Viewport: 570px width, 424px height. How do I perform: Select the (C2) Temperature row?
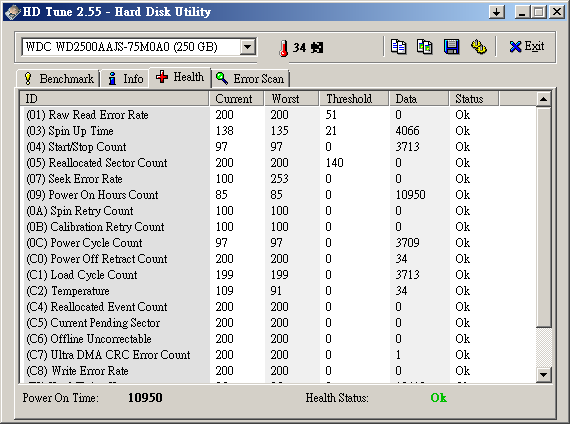click(278, 291)
